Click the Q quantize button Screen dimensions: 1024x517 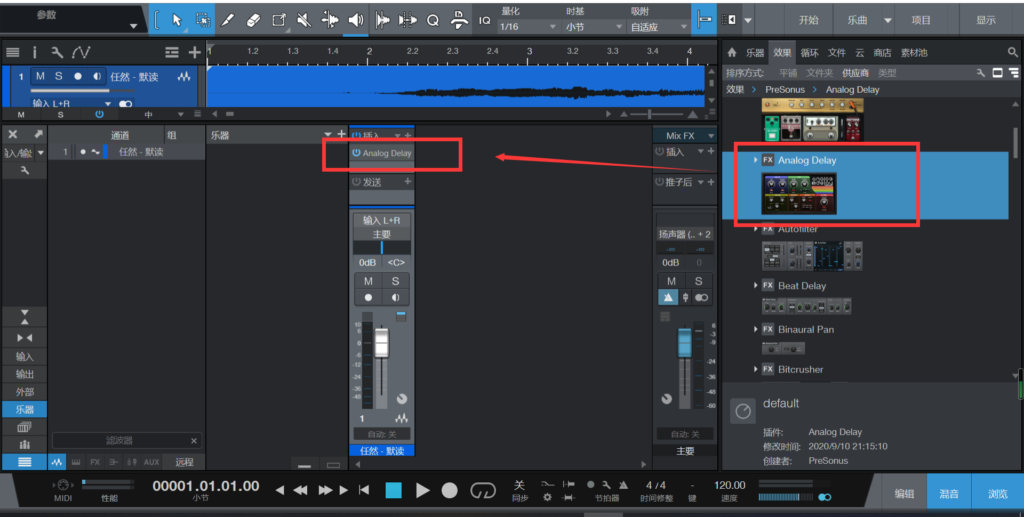(x=432, y=21)
